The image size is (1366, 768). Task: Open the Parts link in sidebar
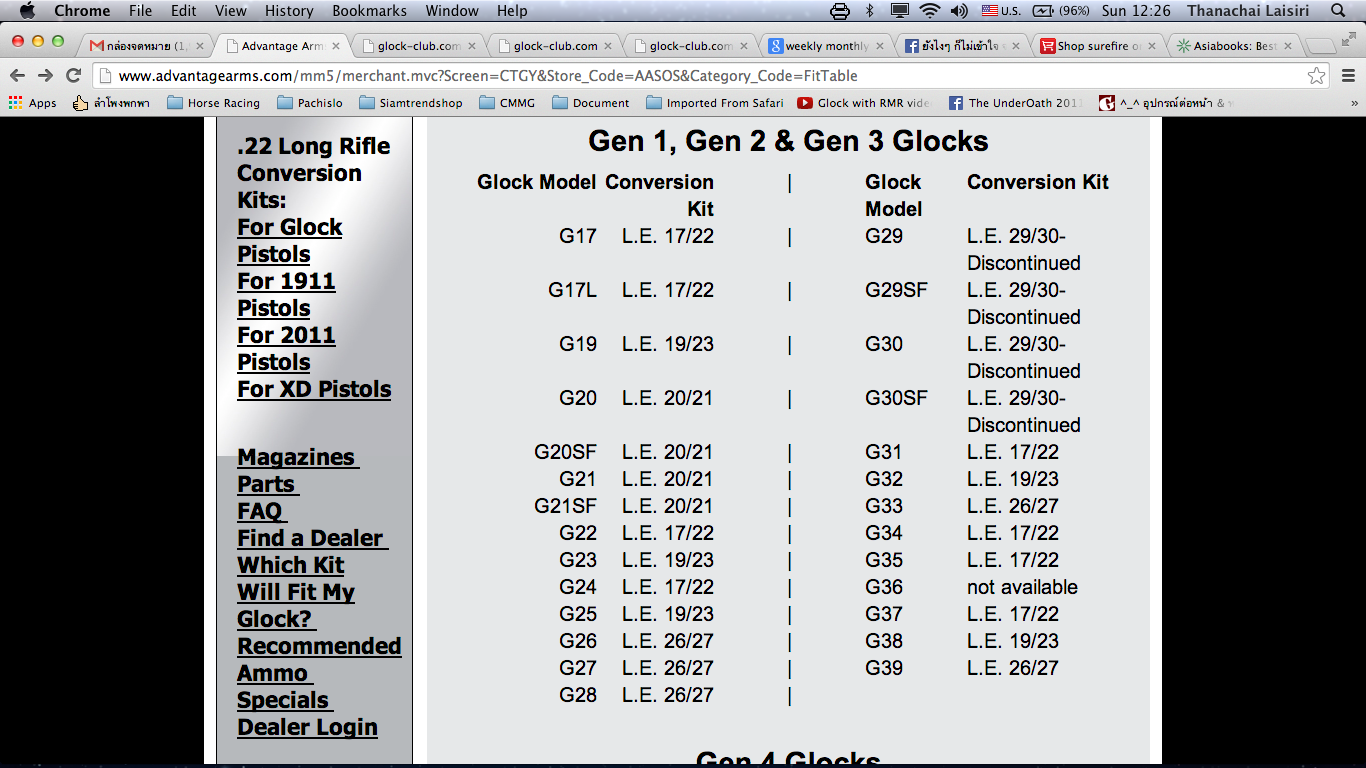pyautogui.click(x=266, y=484)
